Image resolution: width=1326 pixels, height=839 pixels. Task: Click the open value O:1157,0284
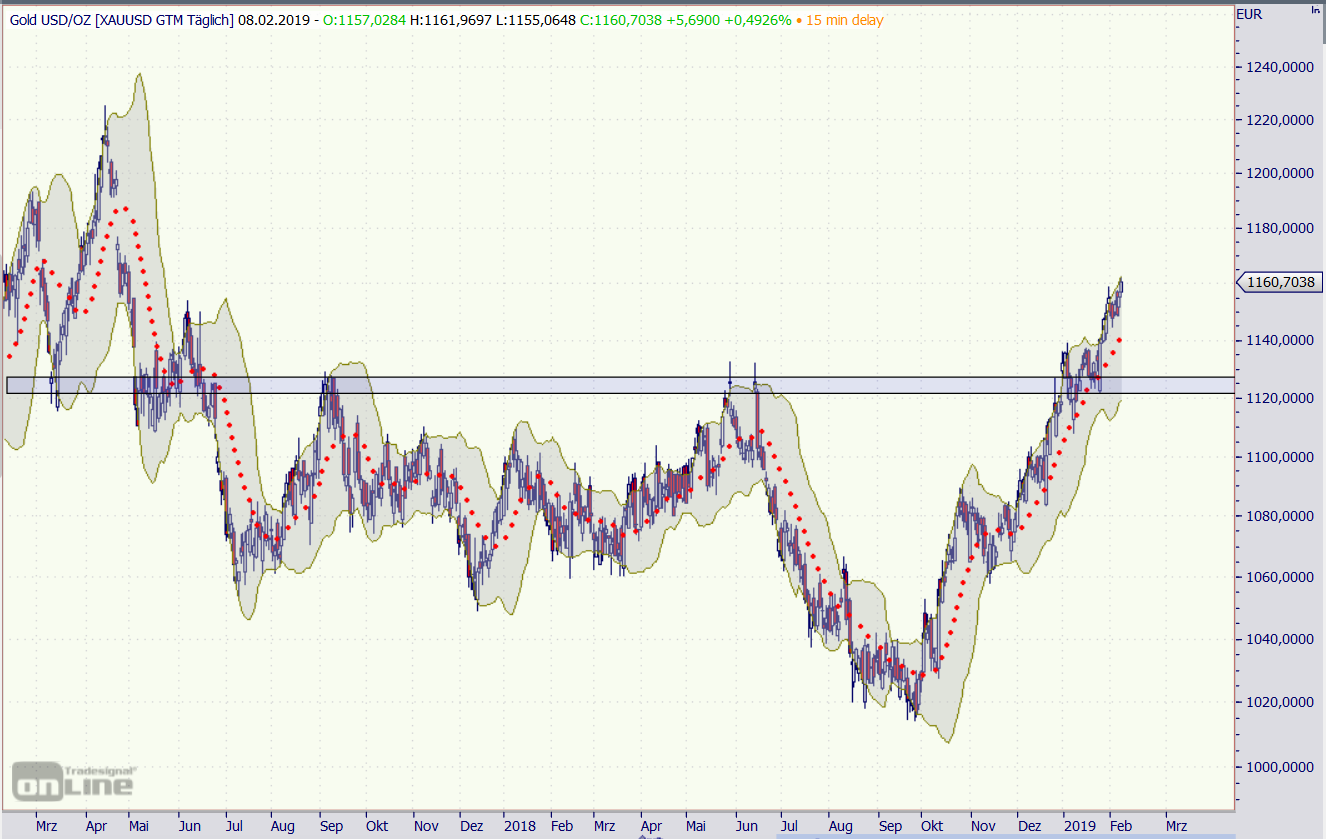pos(365,20)
